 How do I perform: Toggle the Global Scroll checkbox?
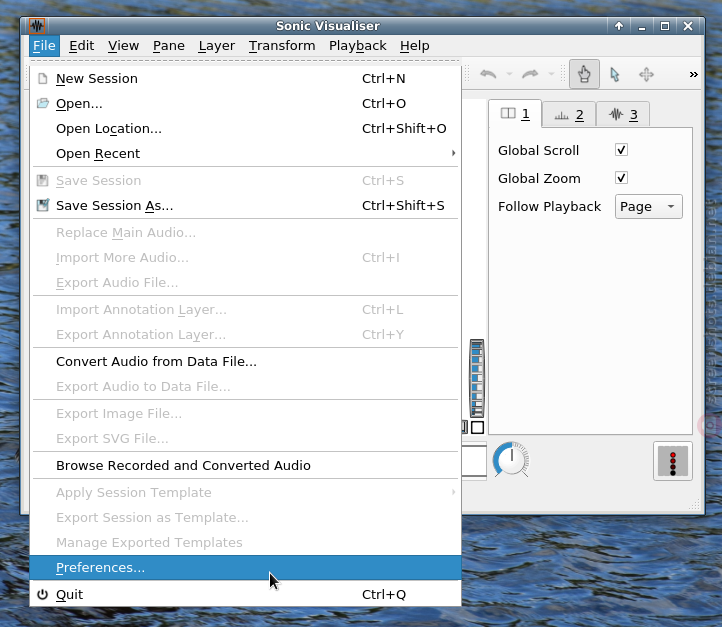(621, 150)
